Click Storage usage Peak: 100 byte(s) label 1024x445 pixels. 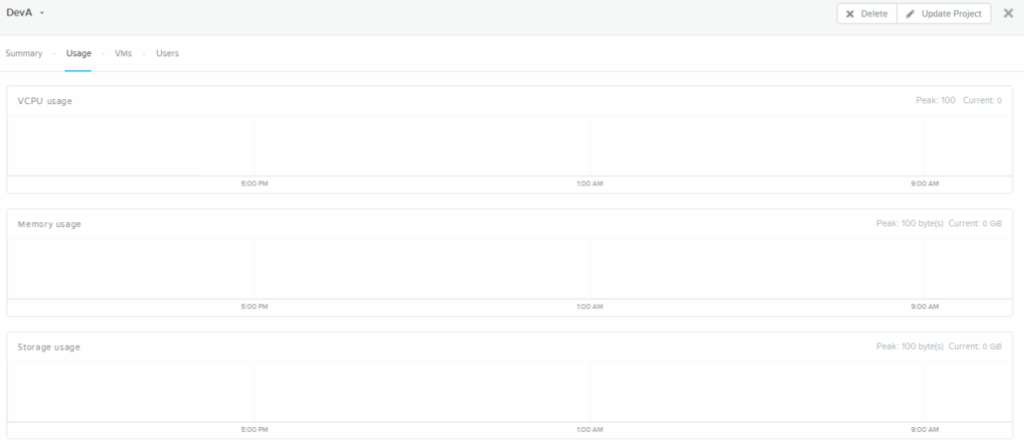(x=909, y=347)
